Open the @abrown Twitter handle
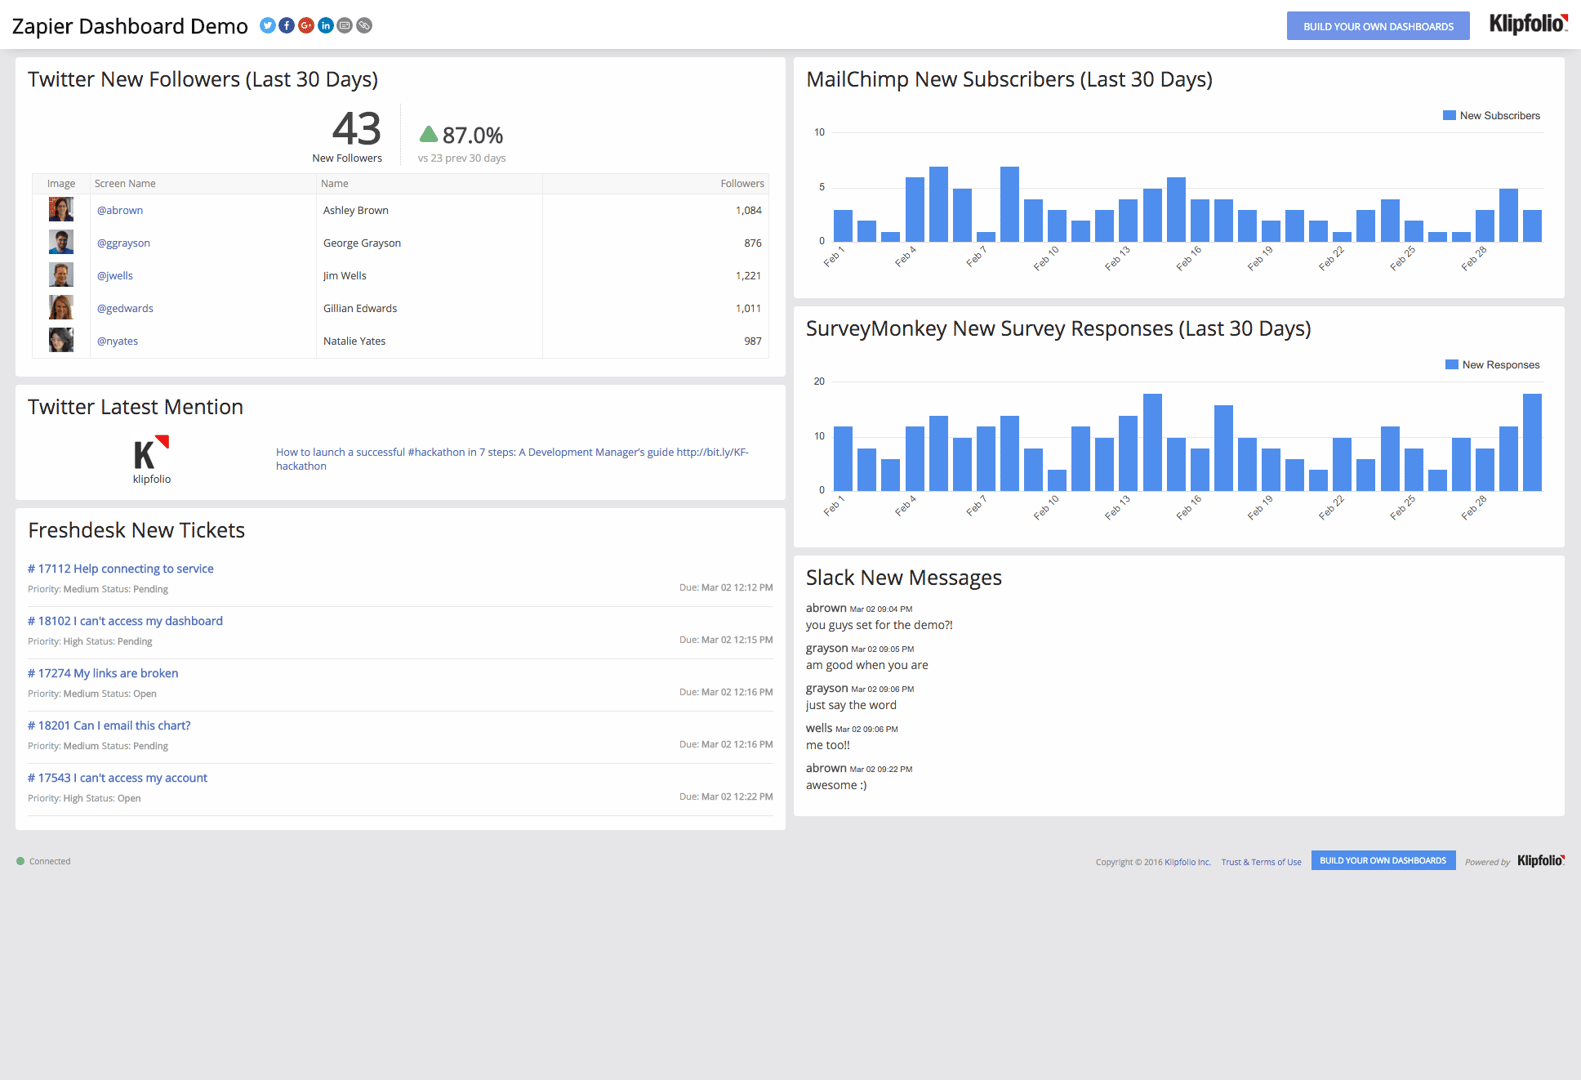Viewport: 1581px width, 1080px height. (x=120, y=211)
